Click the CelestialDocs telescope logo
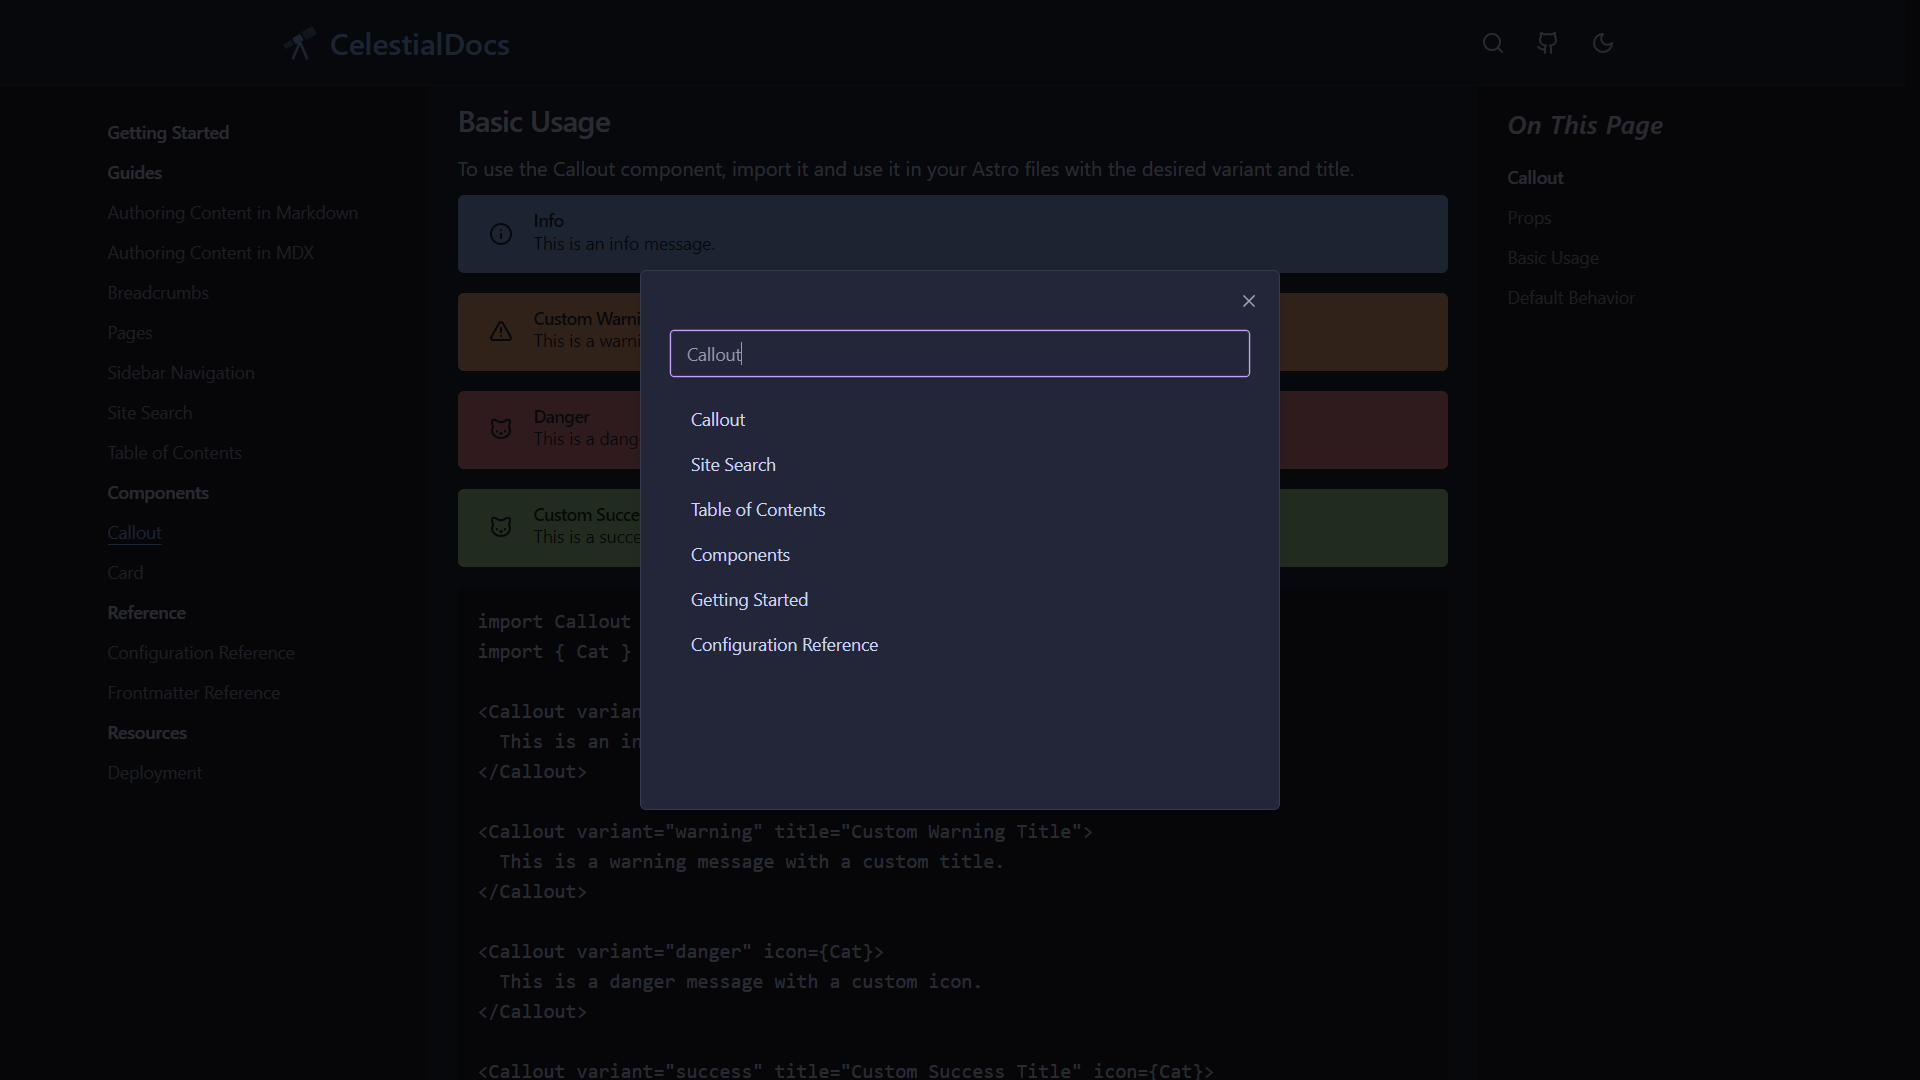Image resolution: width=1920 pixels, height=1080 pixels. coord(299,44)
